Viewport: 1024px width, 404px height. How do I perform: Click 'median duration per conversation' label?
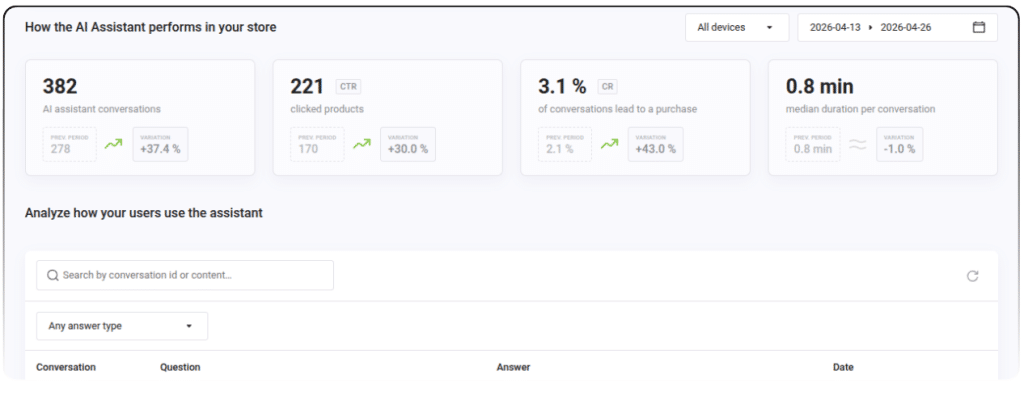pos(860,109)
